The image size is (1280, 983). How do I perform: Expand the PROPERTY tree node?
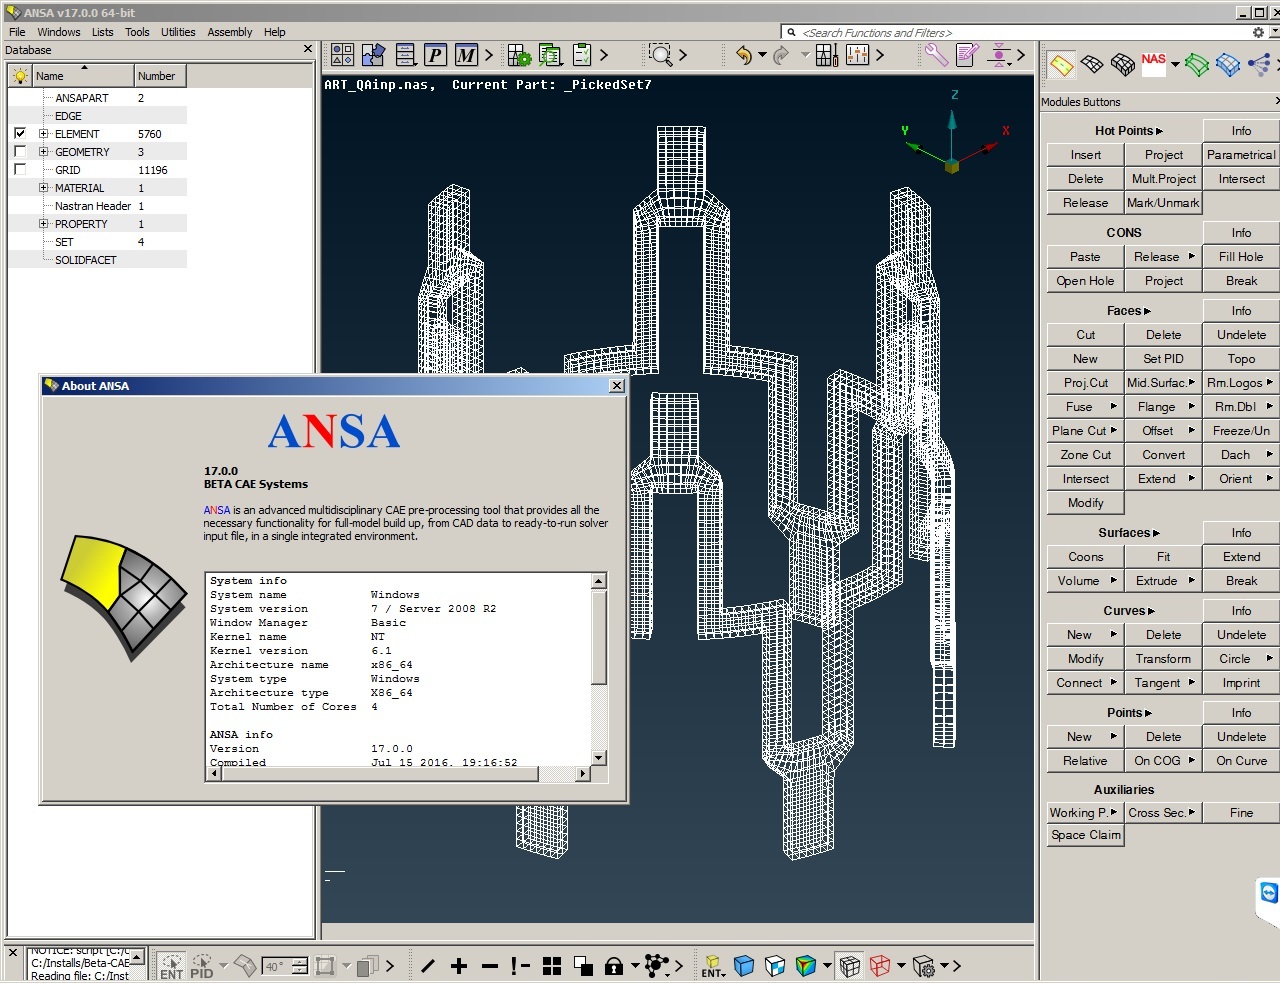(43, 224)
